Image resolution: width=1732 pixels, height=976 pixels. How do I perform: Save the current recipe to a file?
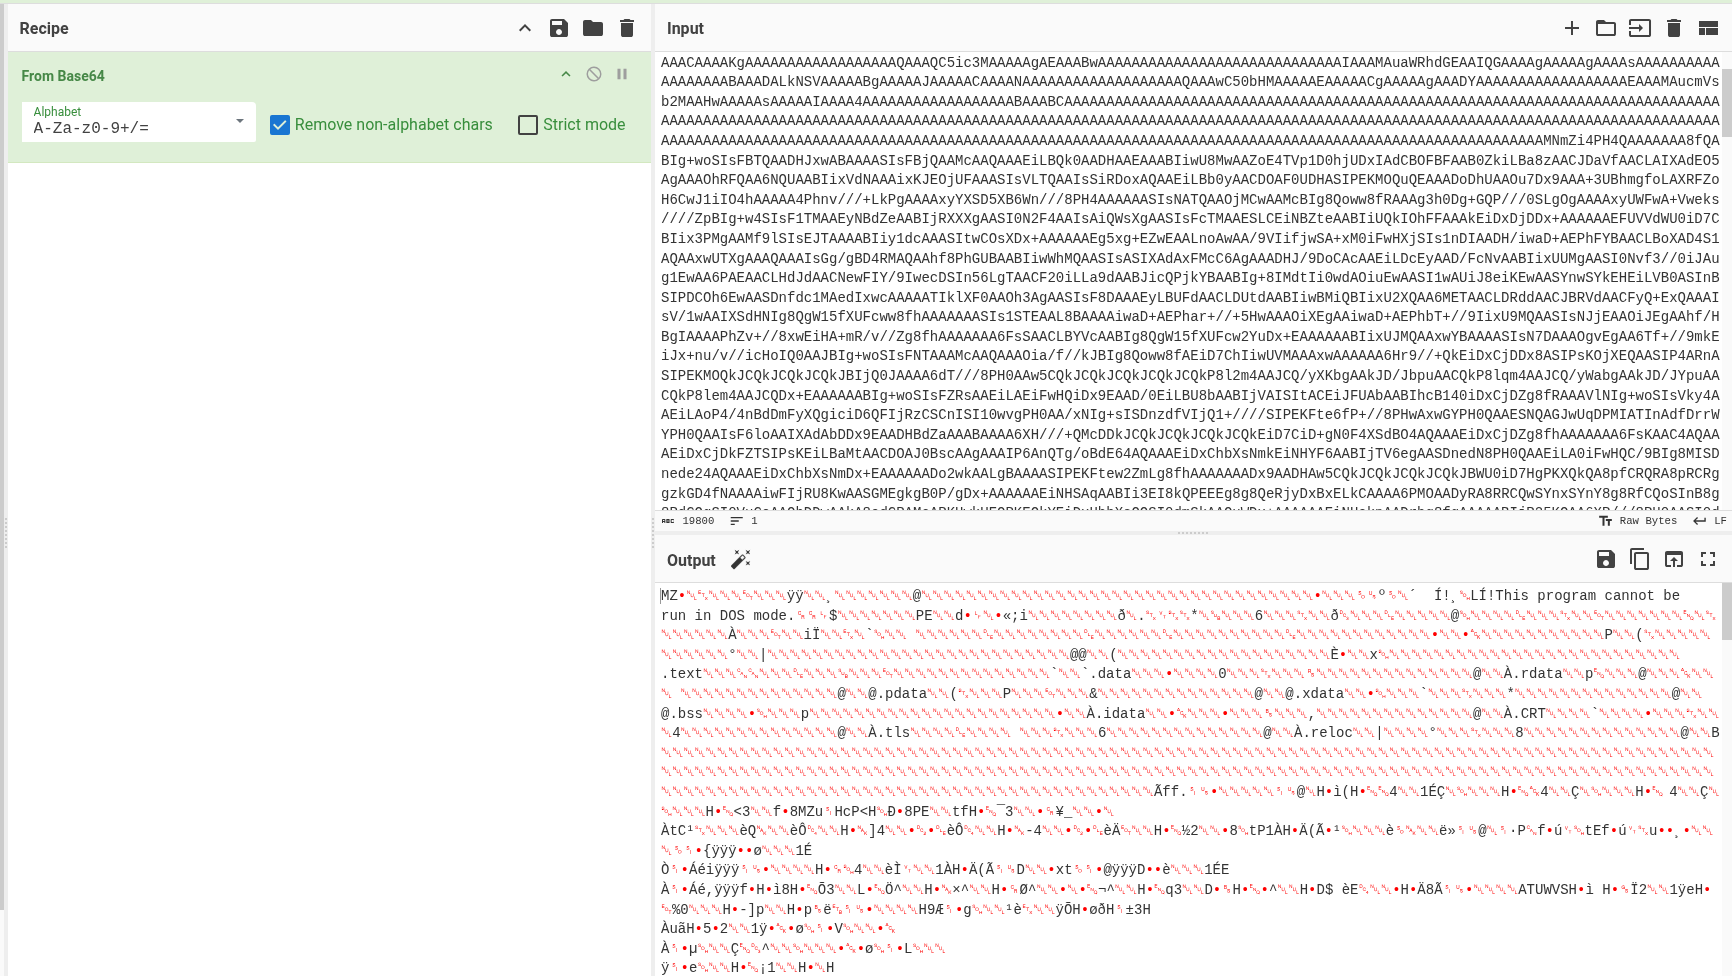click(558, 28)
